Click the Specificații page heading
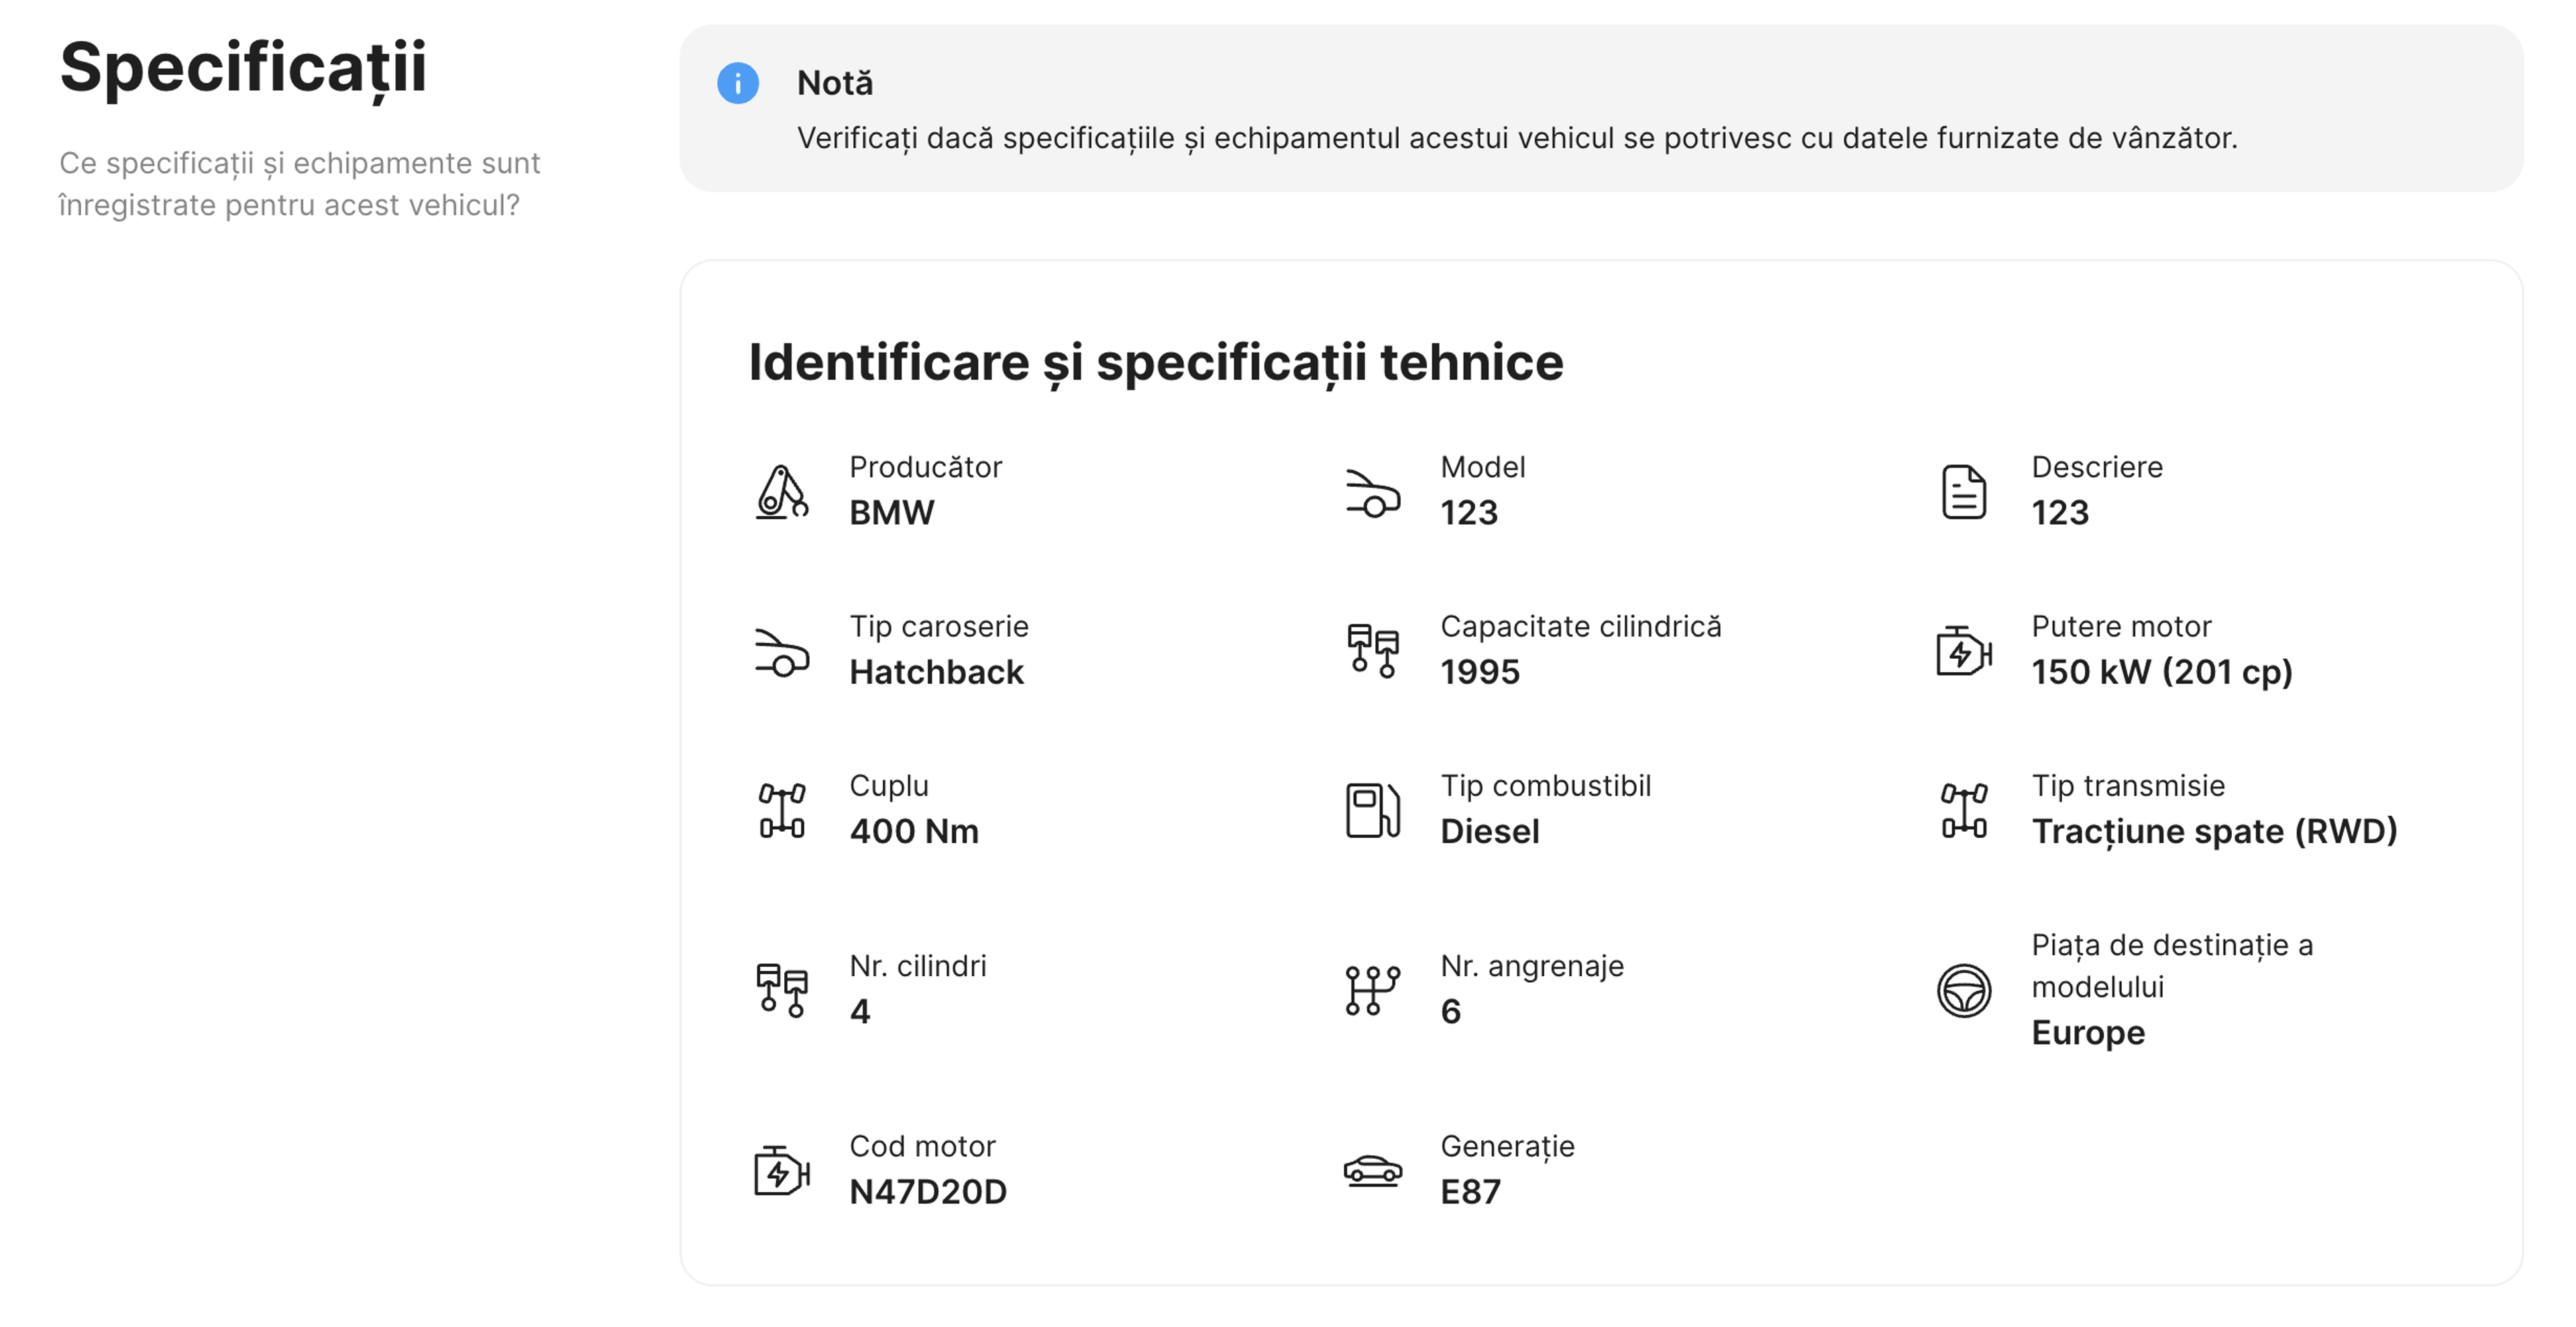Image resolution: width=2576 pixels, height=1327 pixels. 243,68
